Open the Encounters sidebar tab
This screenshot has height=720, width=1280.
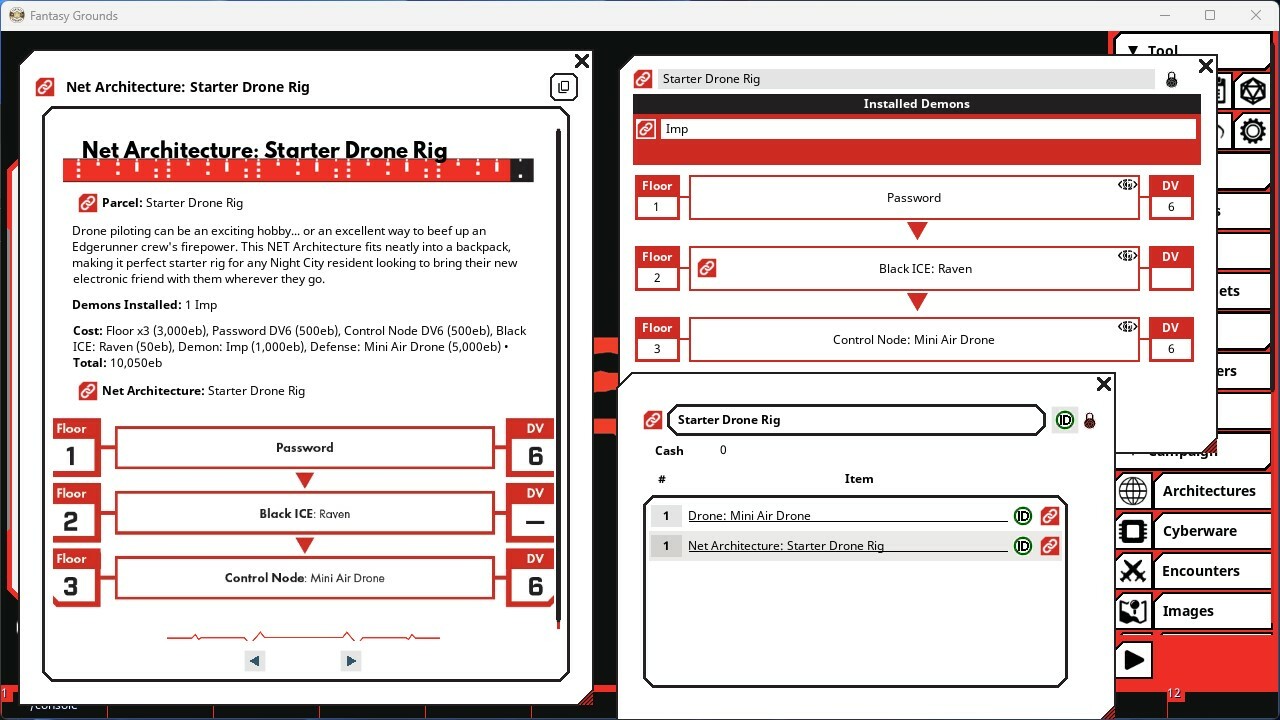tap(1200, 571)
